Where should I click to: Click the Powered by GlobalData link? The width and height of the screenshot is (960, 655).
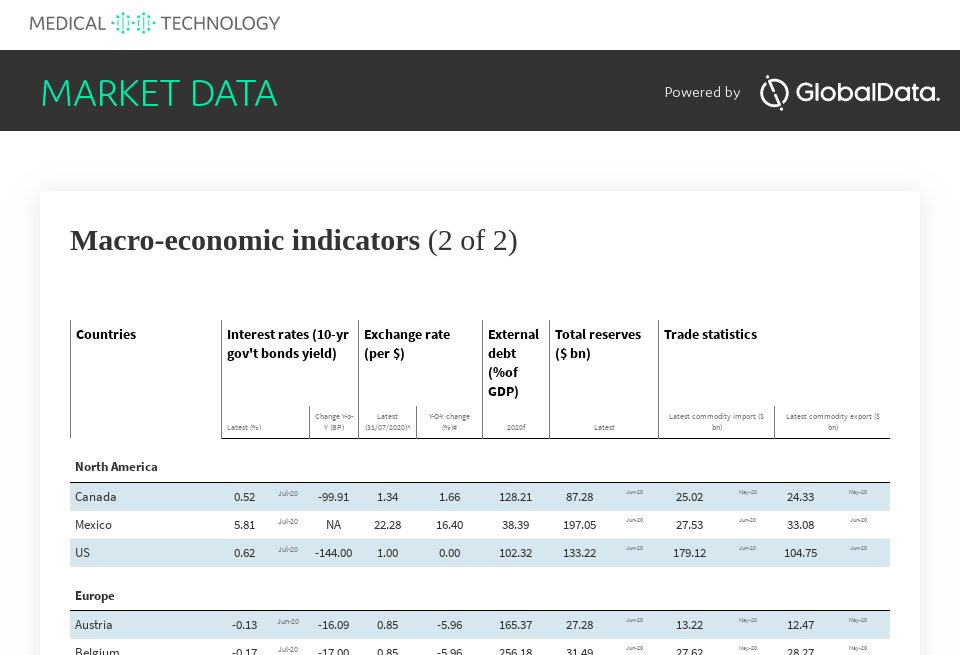pos(703,92)
